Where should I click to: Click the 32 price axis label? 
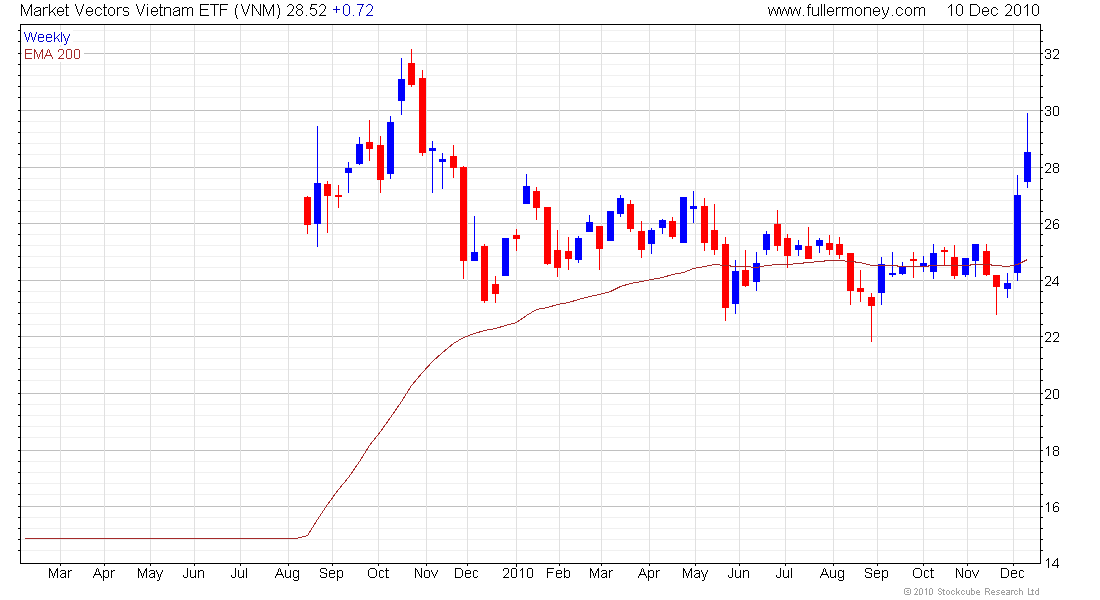1052,54
